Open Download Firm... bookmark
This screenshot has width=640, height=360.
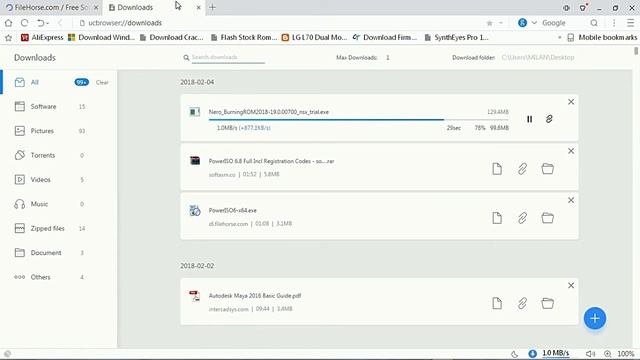pyautogui.click(x=385, y=38)
